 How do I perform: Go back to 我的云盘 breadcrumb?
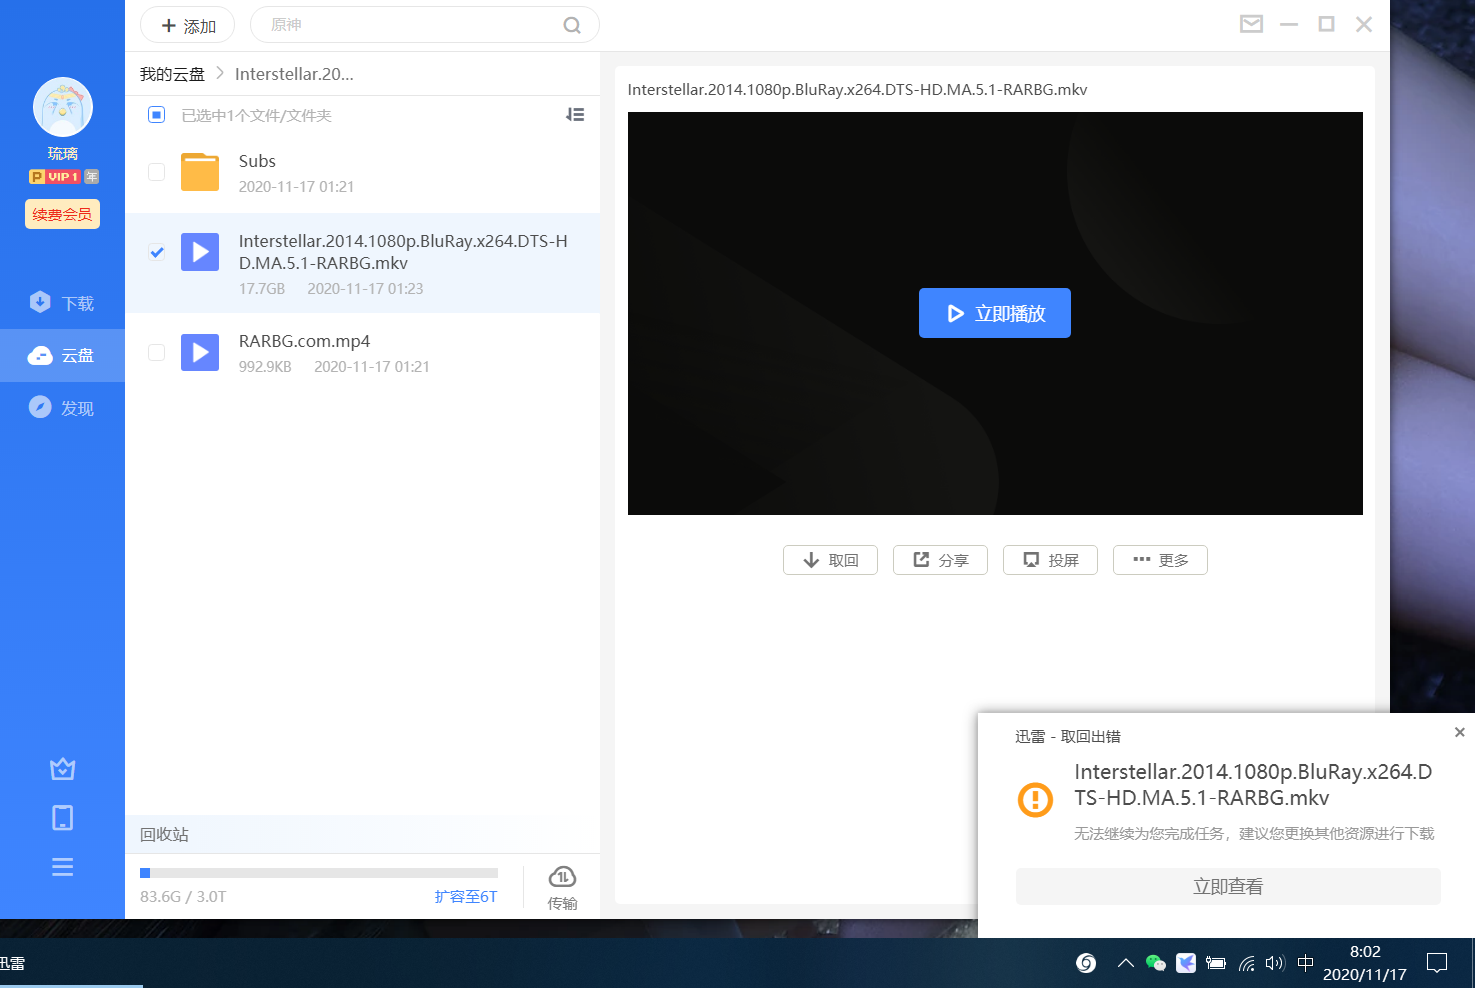[x=172, y=74]
